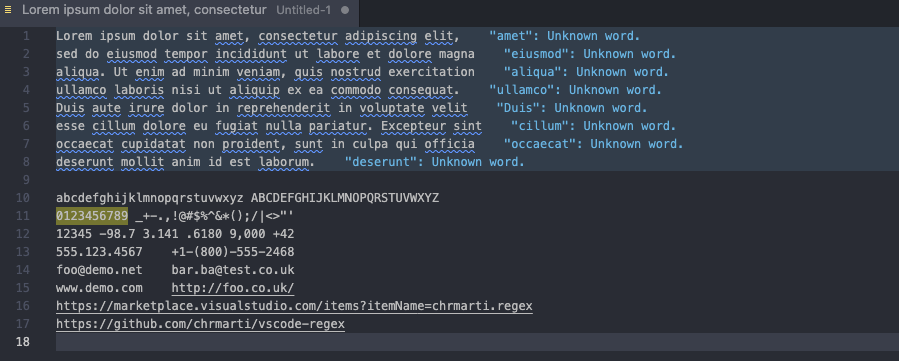This screenshot has width=899, height=361.
Task: Open the github.com/chrmarti/vscode-regex link
Action: pos(201,324)
